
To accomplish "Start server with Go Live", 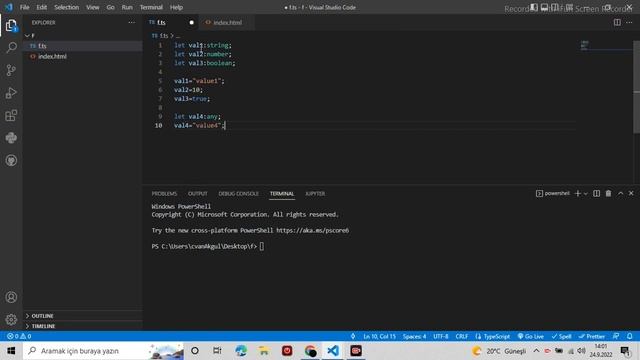I will (531, 336).
